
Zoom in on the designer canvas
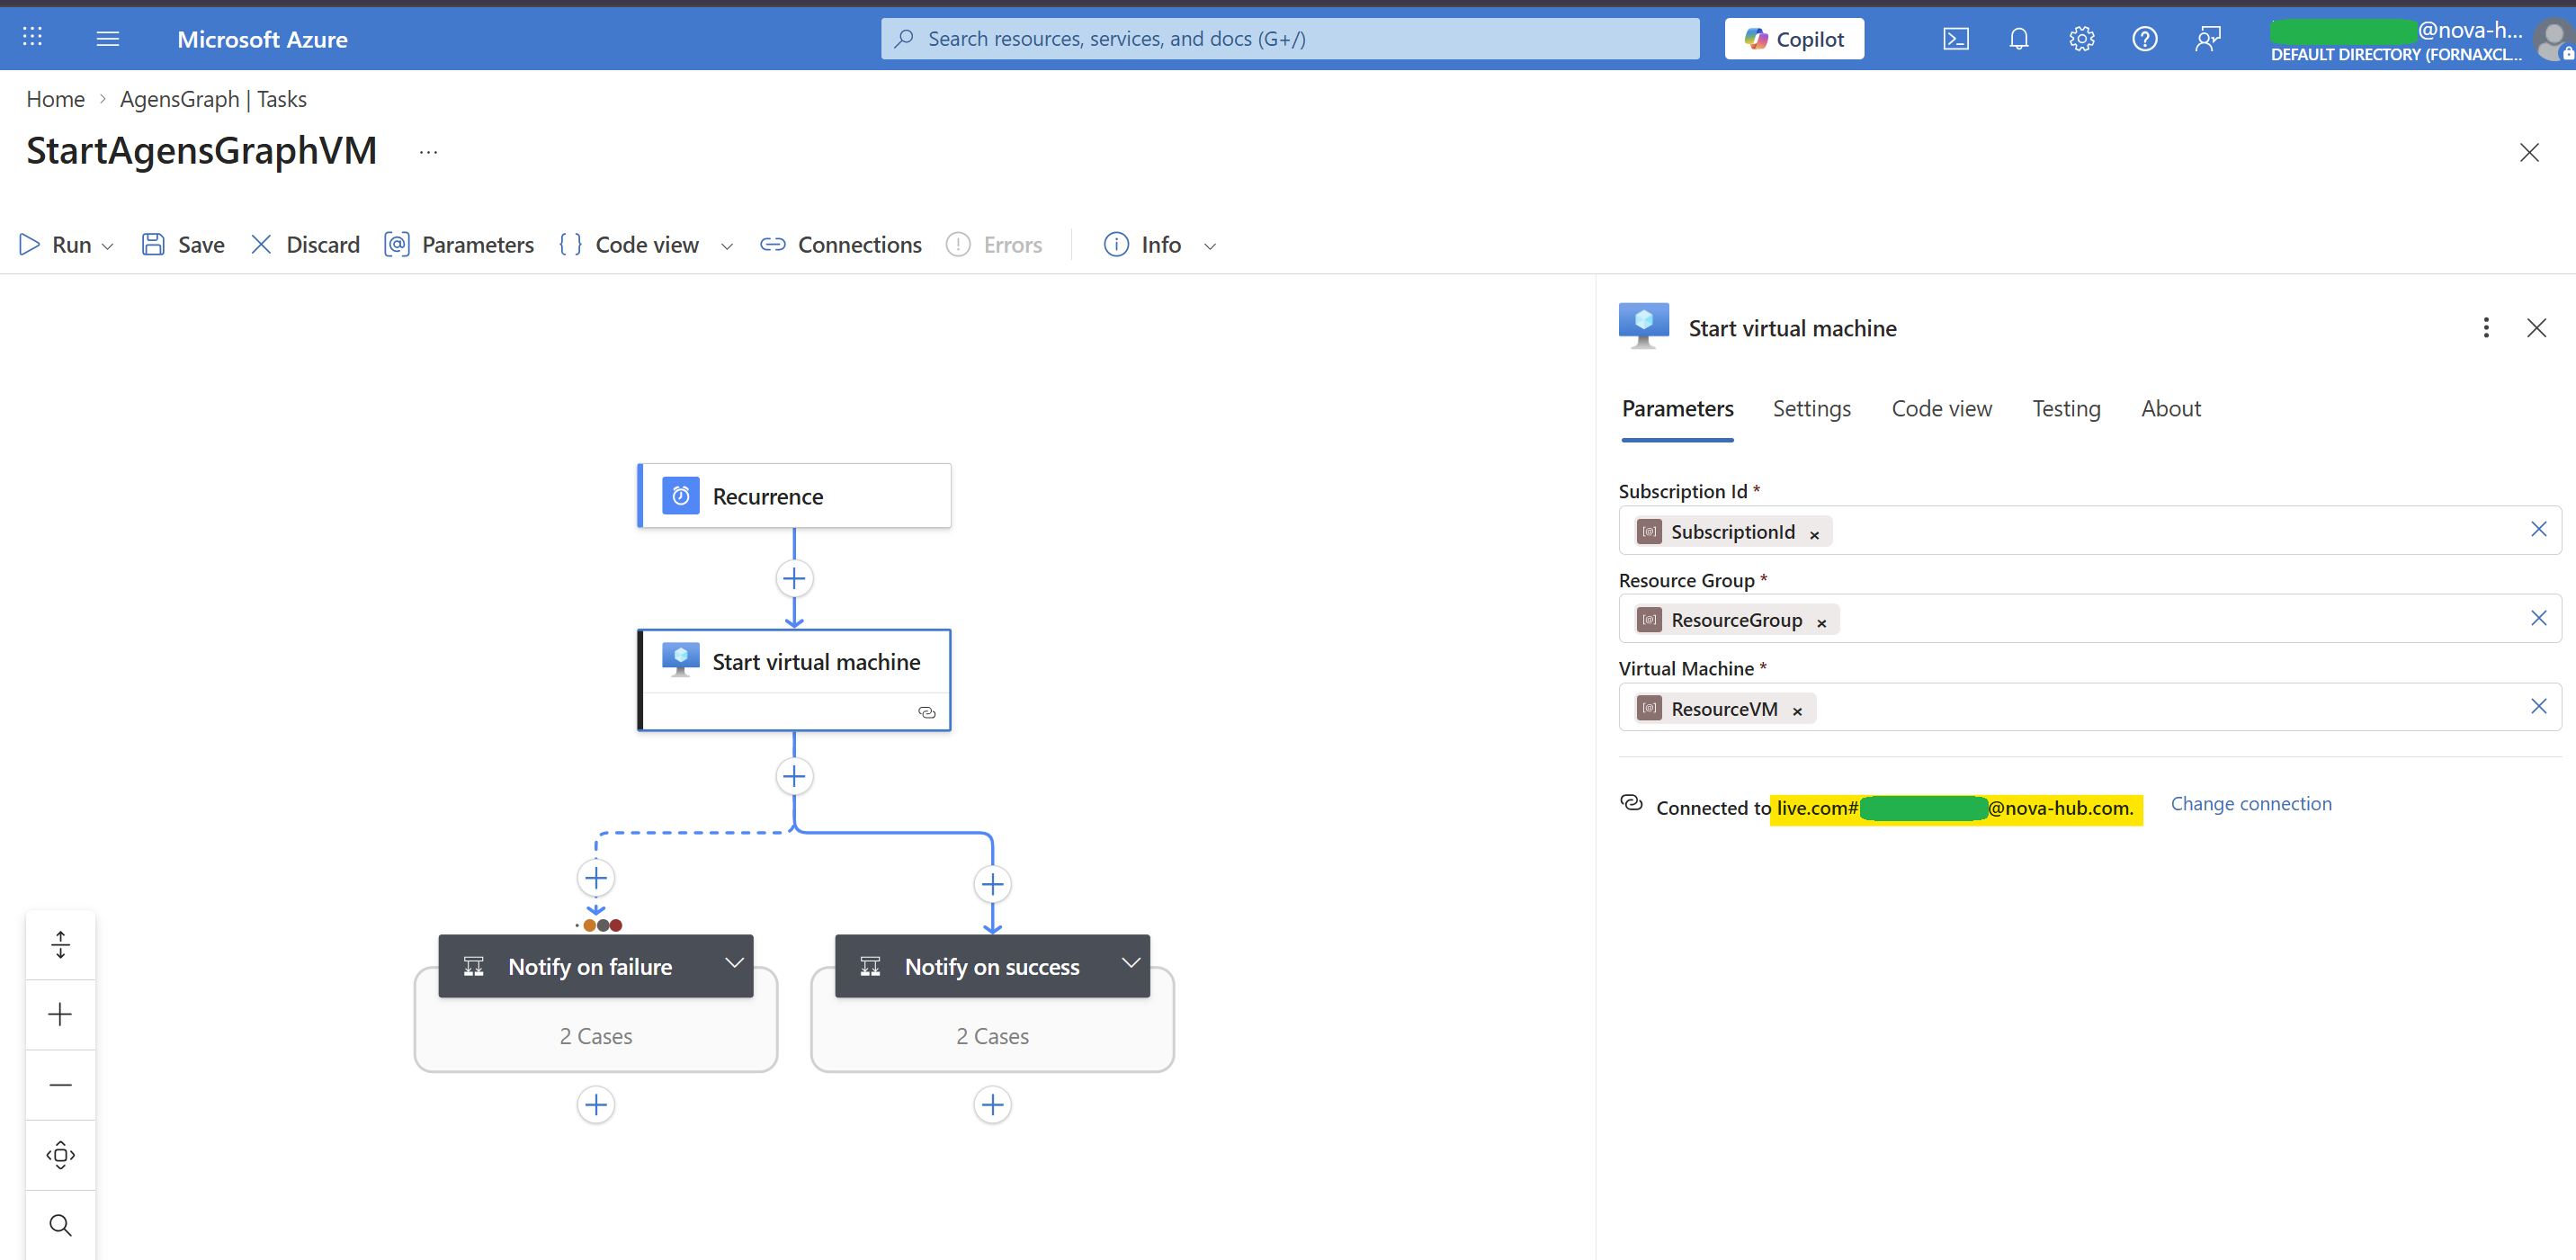point(60,1014)
